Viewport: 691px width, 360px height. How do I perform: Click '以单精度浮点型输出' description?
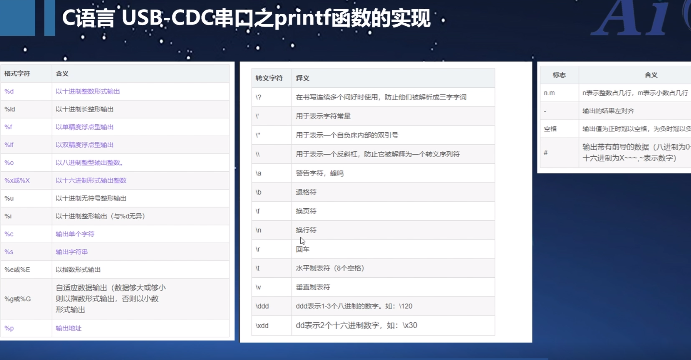click(85, 127)
